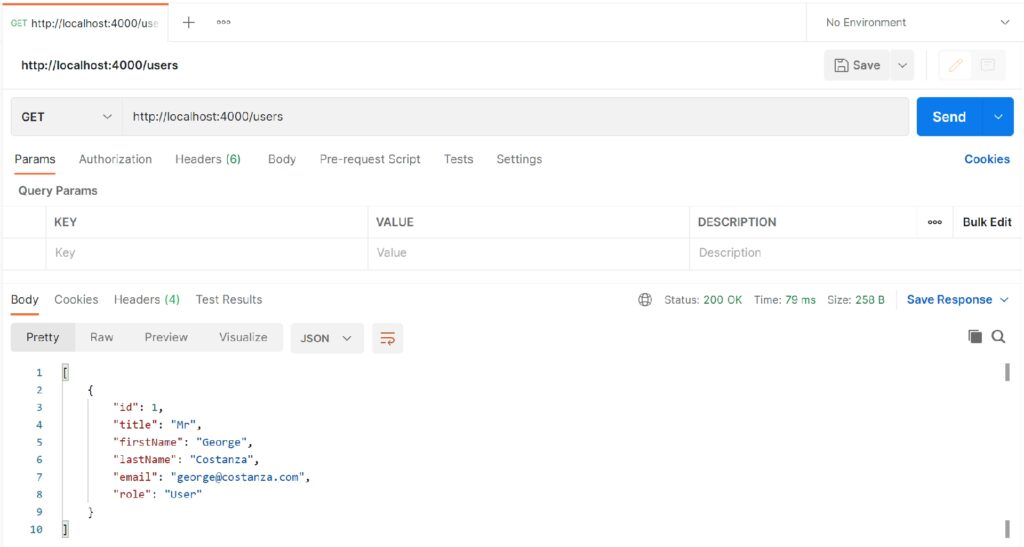Open column options three-dots in params table

click(x=934, y=222)
